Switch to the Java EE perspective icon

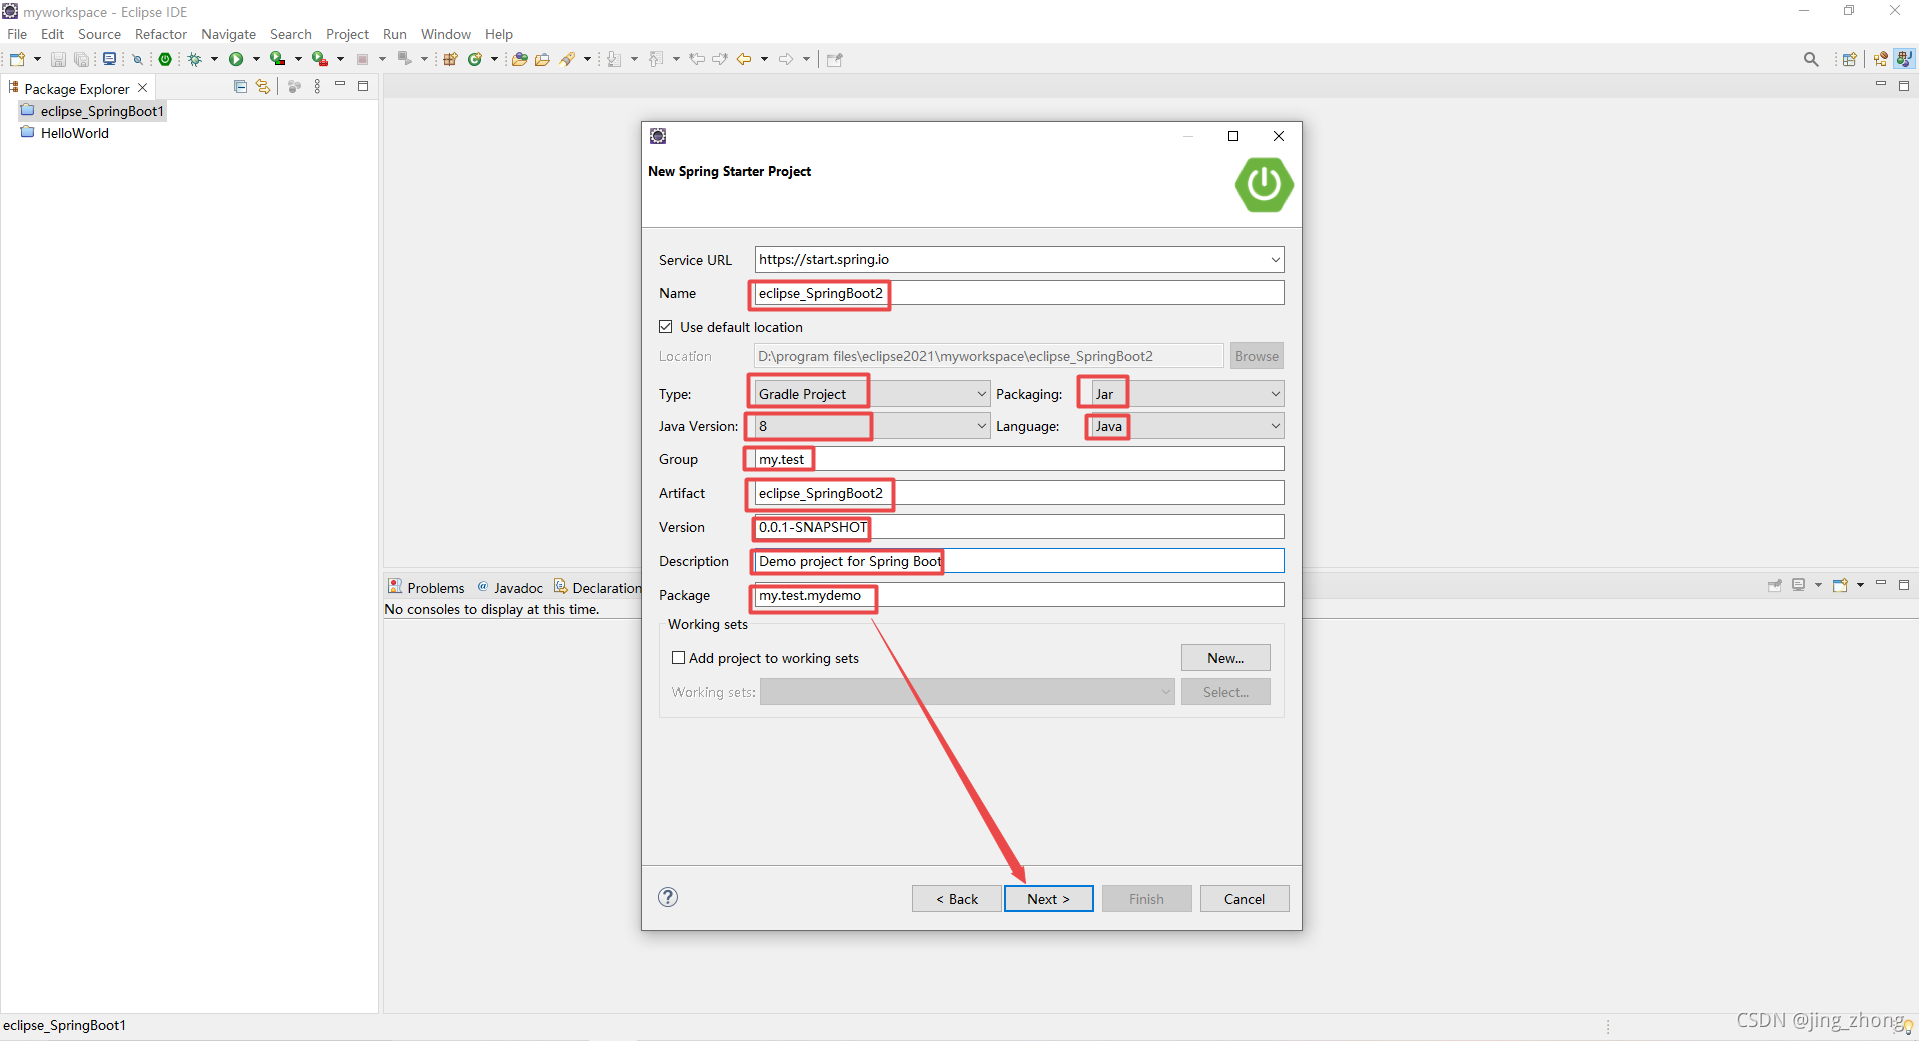(x=1881, y=59)
